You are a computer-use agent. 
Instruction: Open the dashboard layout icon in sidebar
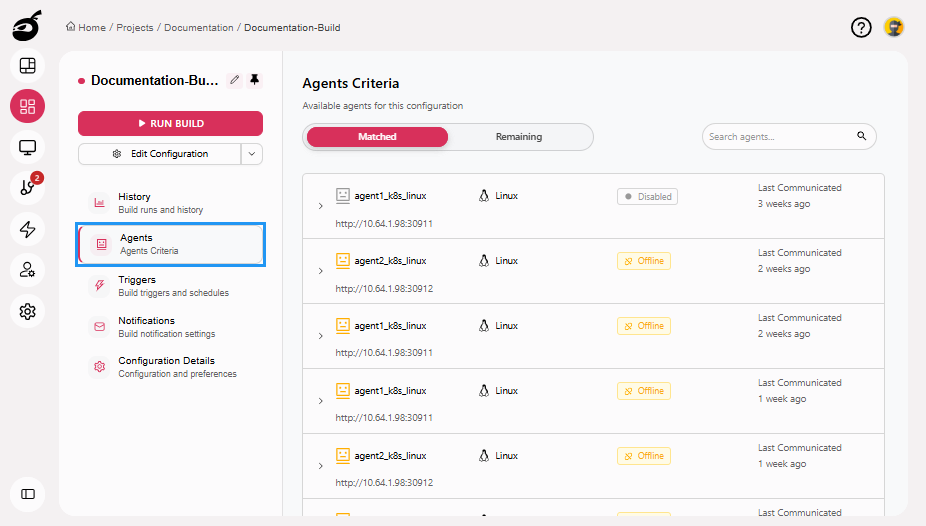pos(27,66)
